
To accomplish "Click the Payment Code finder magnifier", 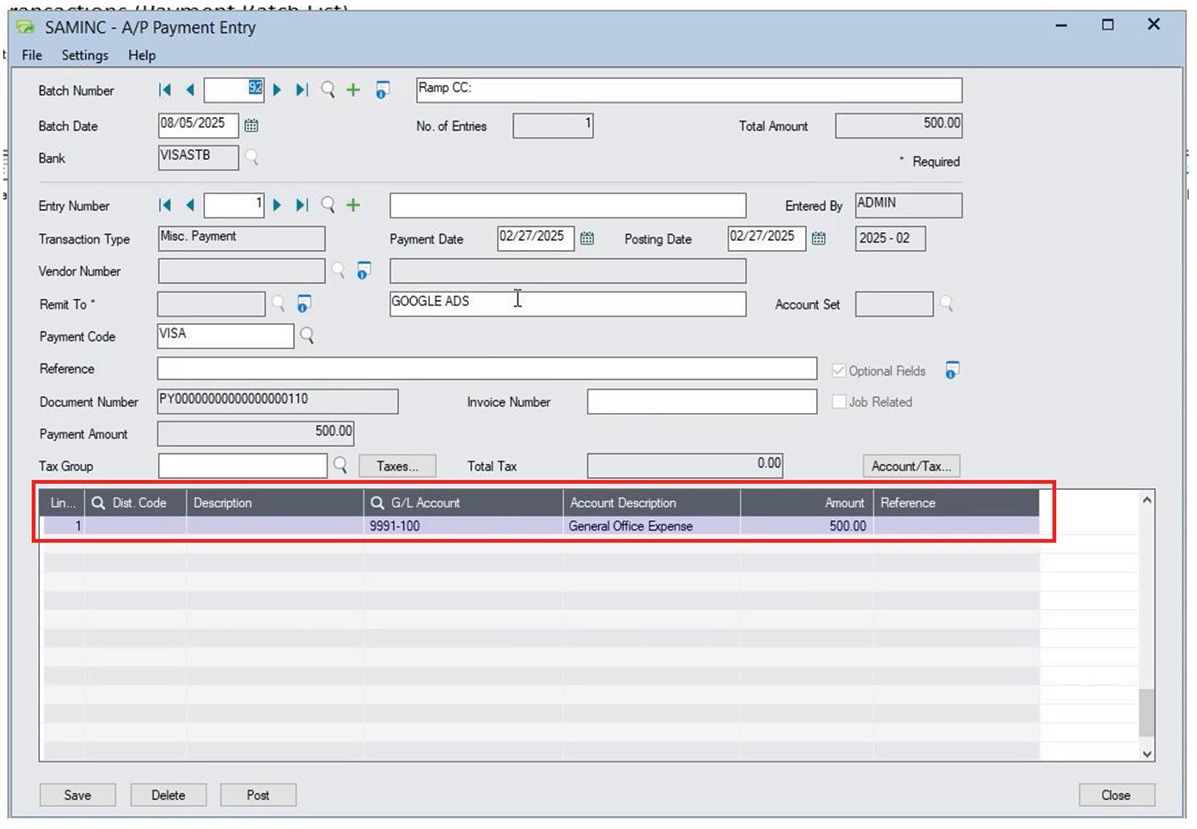I will click(x=307, y=337).
